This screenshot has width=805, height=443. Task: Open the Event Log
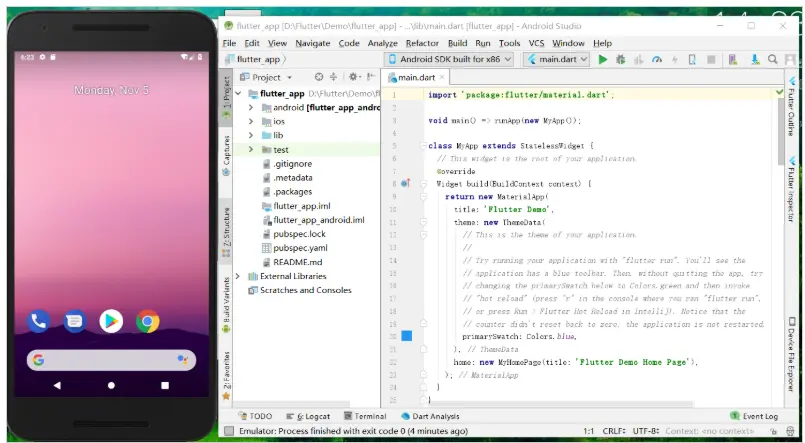pos(754,416)
